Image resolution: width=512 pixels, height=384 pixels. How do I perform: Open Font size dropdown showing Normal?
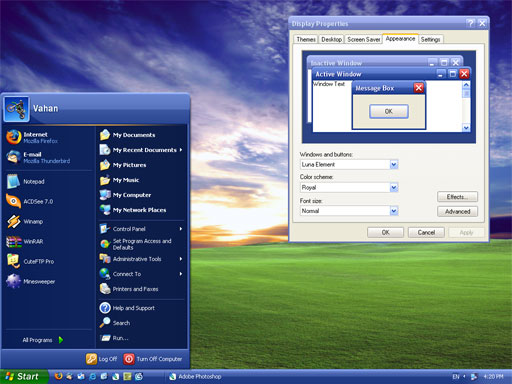point(394,211)
